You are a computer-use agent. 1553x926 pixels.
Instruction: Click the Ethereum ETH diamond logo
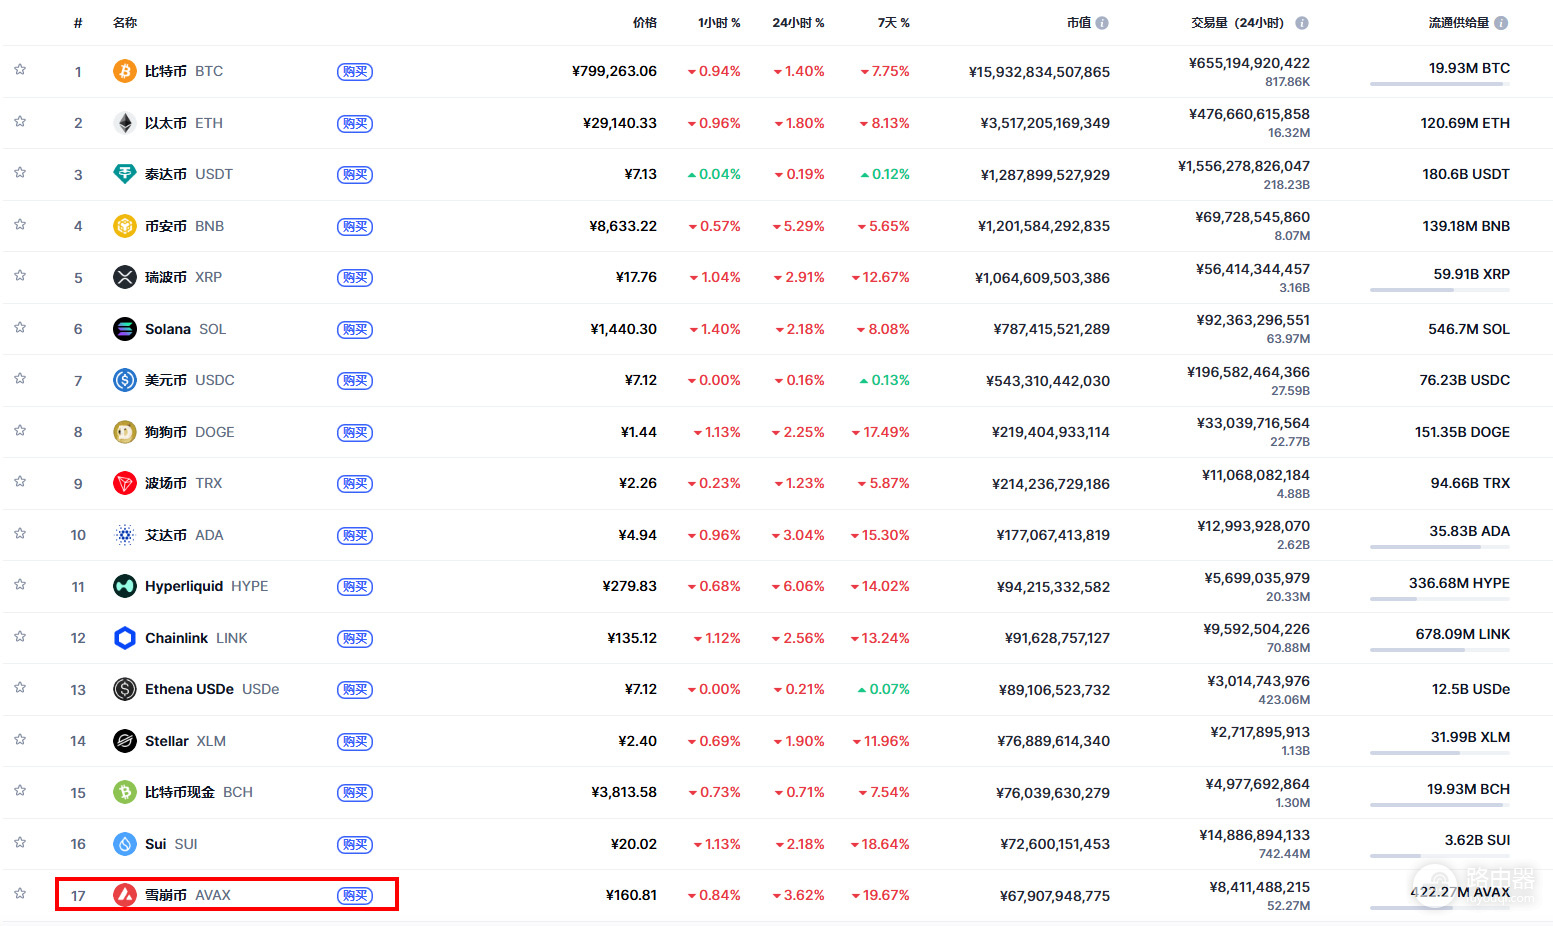(125, 123)
